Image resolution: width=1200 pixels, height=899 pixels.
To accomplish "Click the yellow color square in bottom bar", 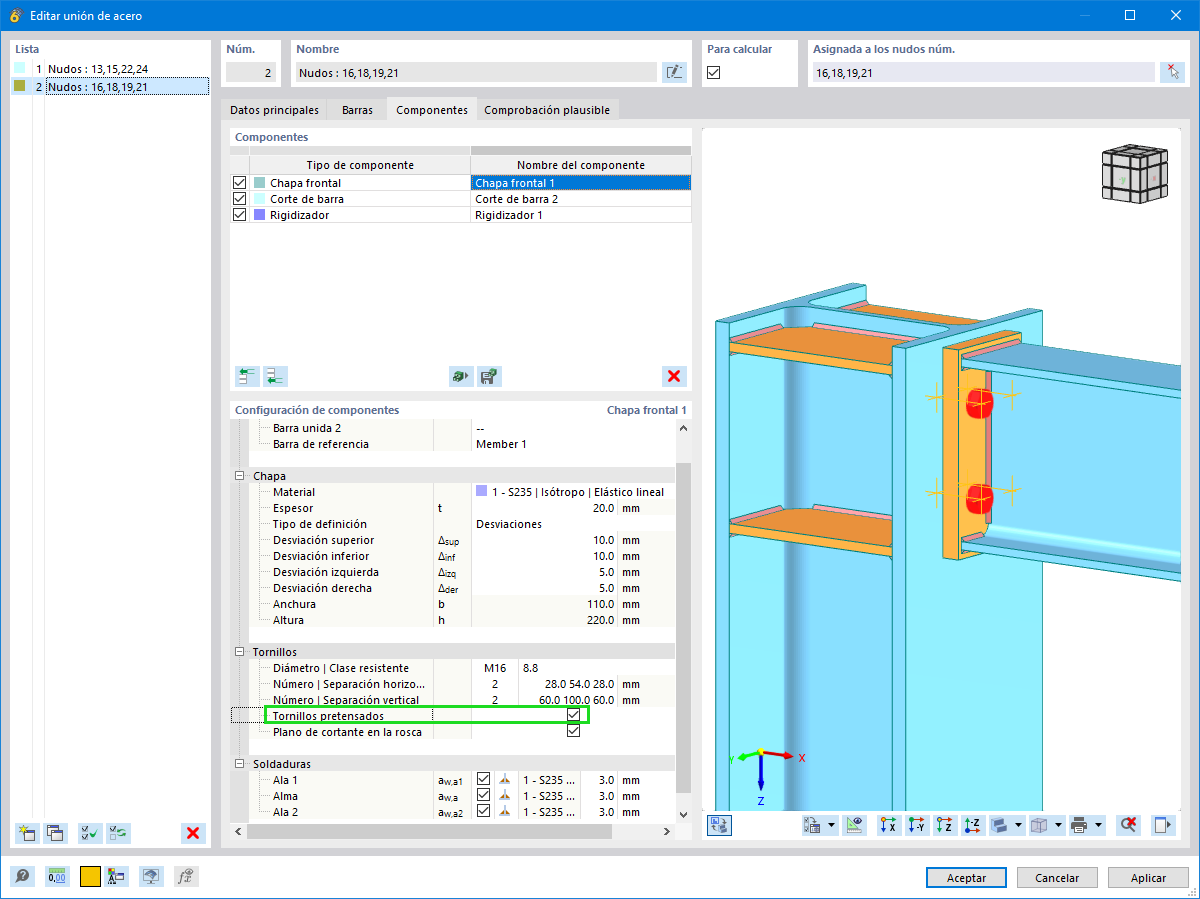I will coord(90,876).
